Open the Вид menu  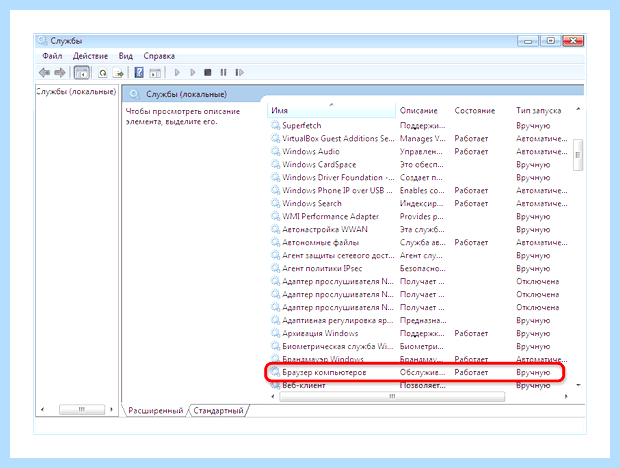(x=126, y=56)
